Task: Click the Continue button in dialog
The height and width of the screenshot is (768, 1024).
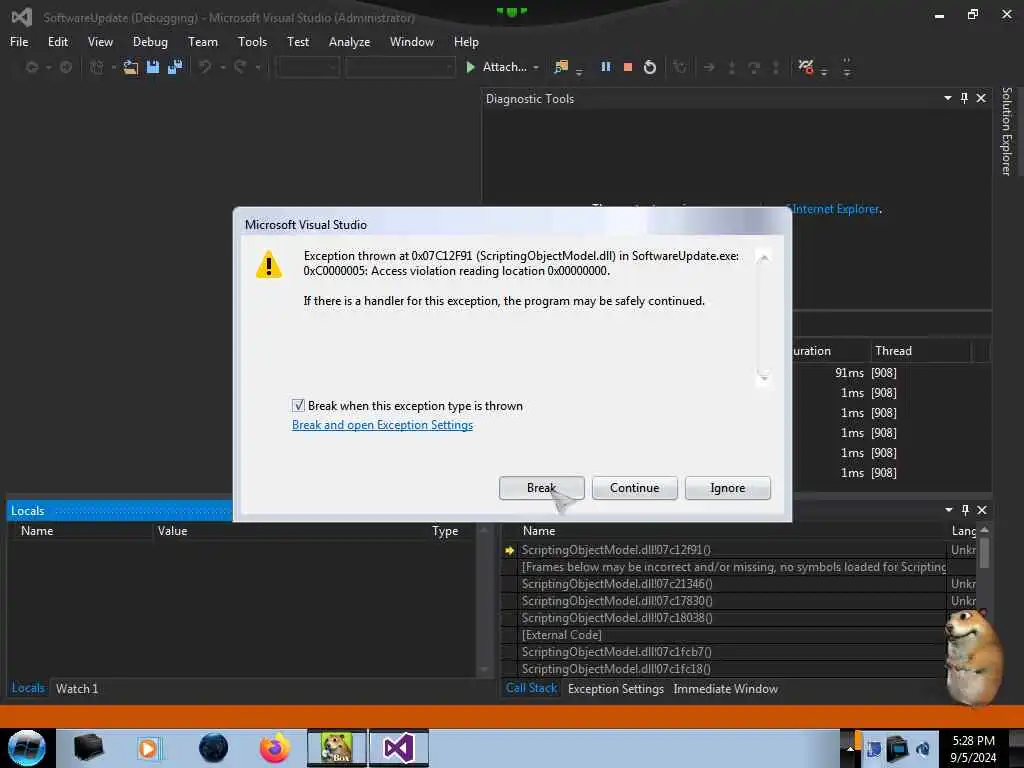Action: click(634, 488)
